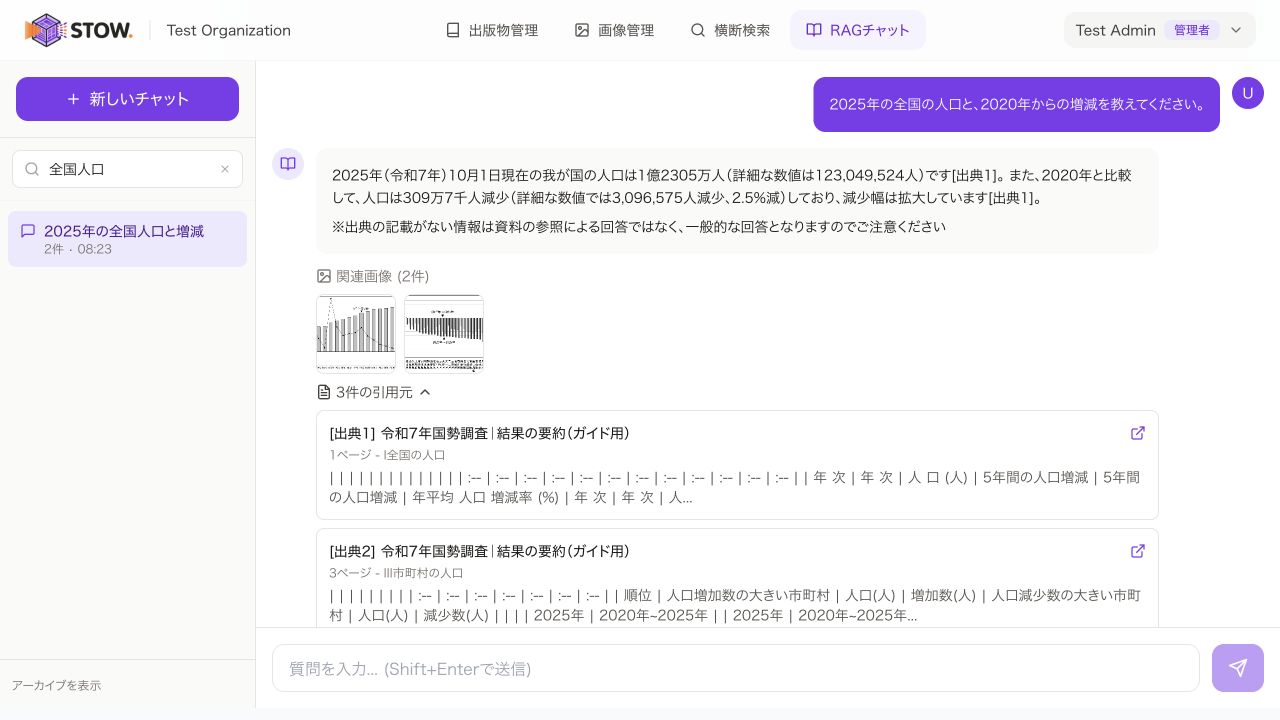The width and height of the screenshot is (1280, 720).
Task: Select the RAGチャット tab
Action: tap(858, 30)
